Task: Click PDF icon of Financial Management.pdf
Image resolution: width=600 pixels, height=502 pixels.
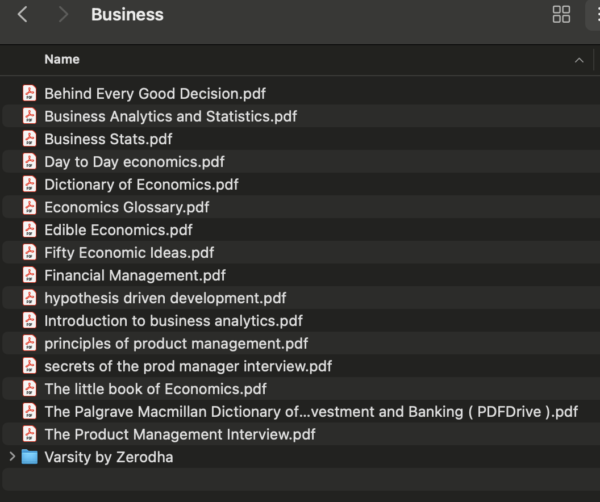Action: pyautogui.click(x=29, y=275)
